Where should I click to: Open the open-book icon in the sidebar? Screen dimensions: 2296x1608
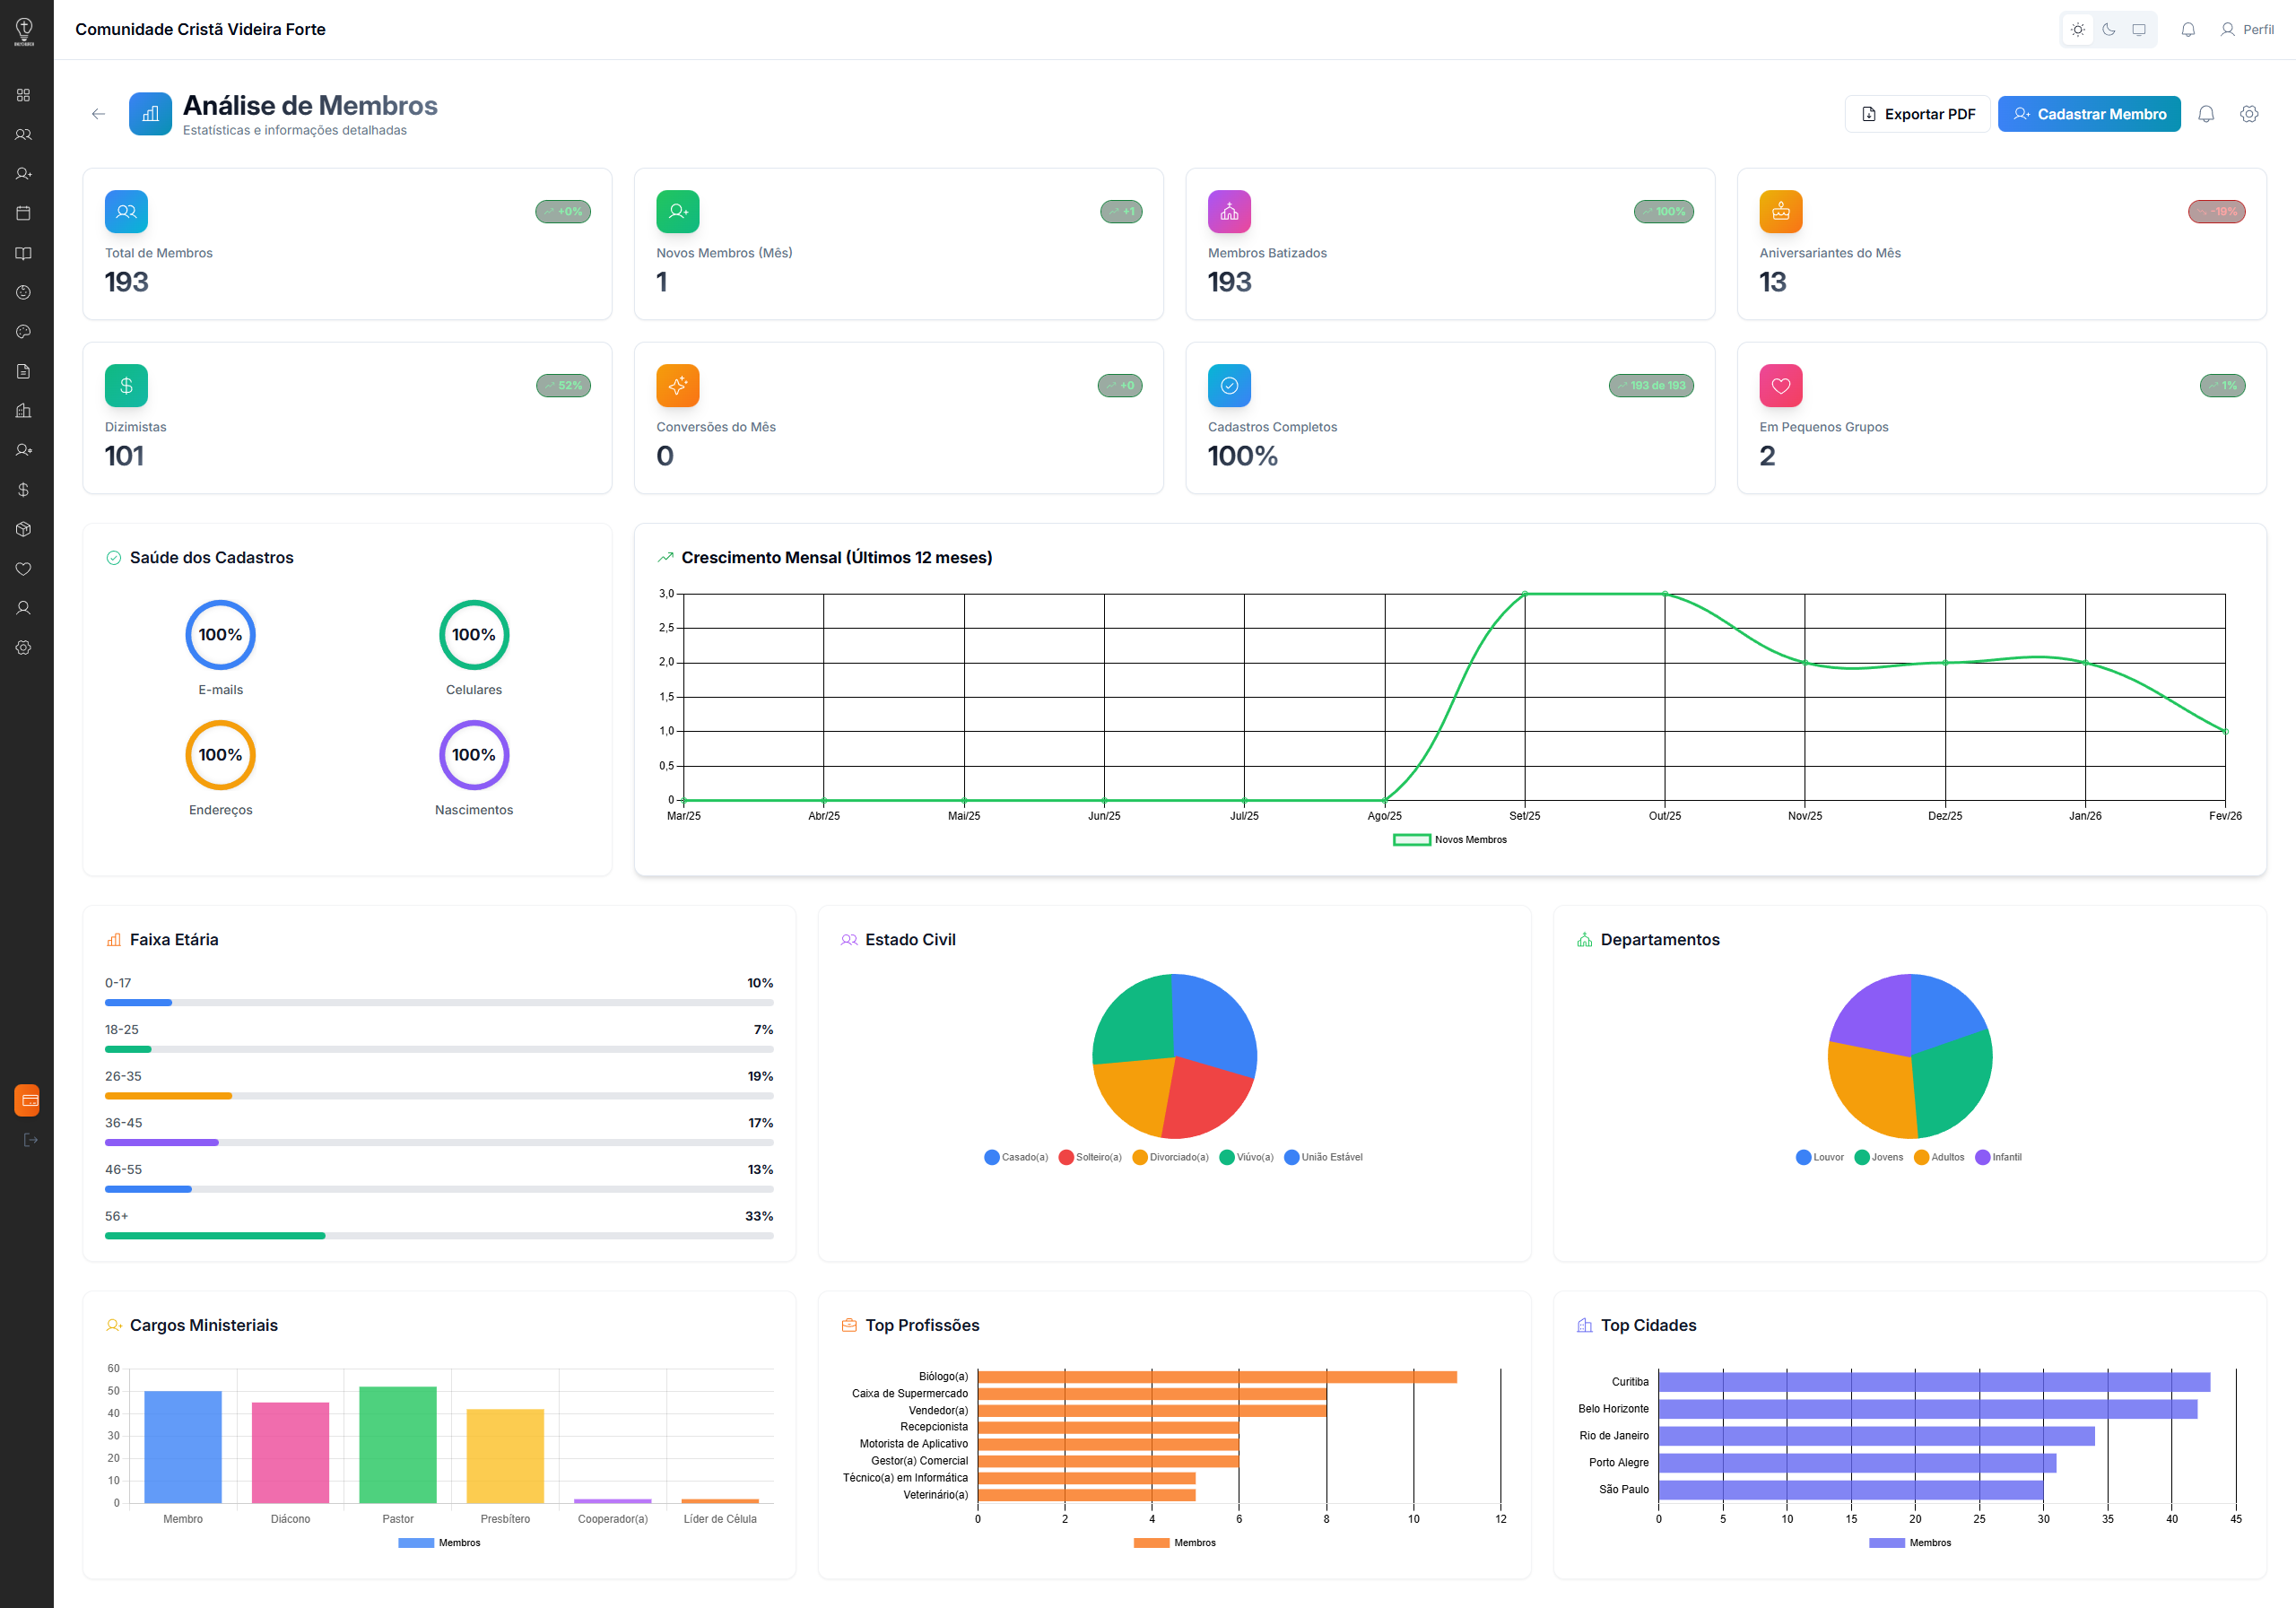point(24,253)
